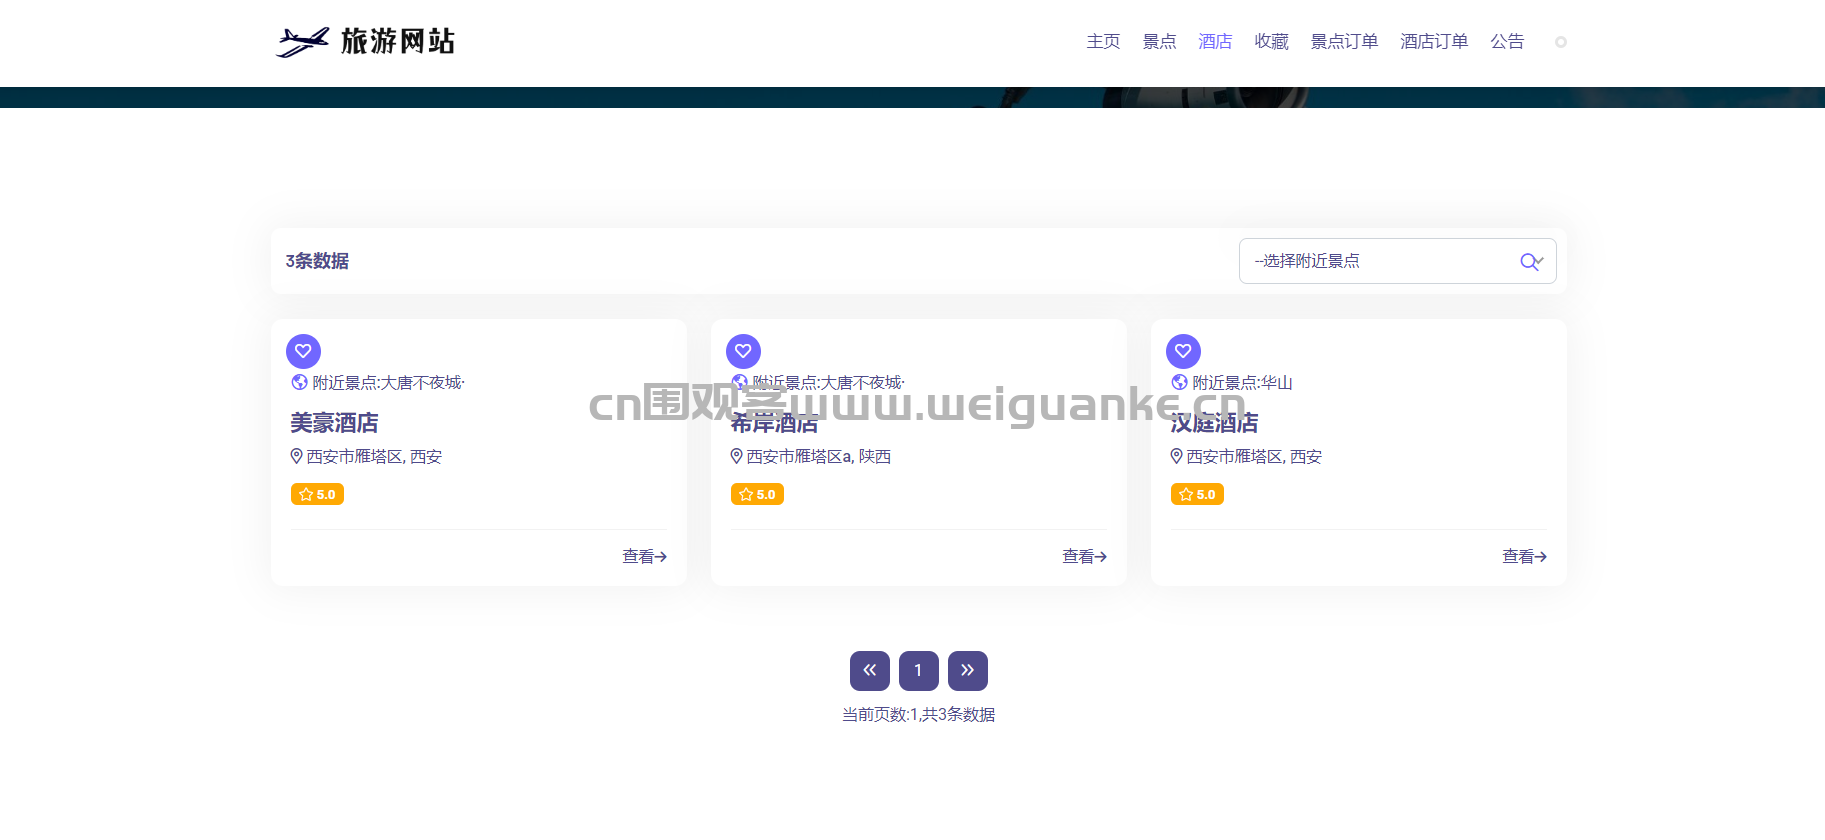The image size is (1825, 840).
Task: Select page 1 in the pagination
Action: click(918, 671)
